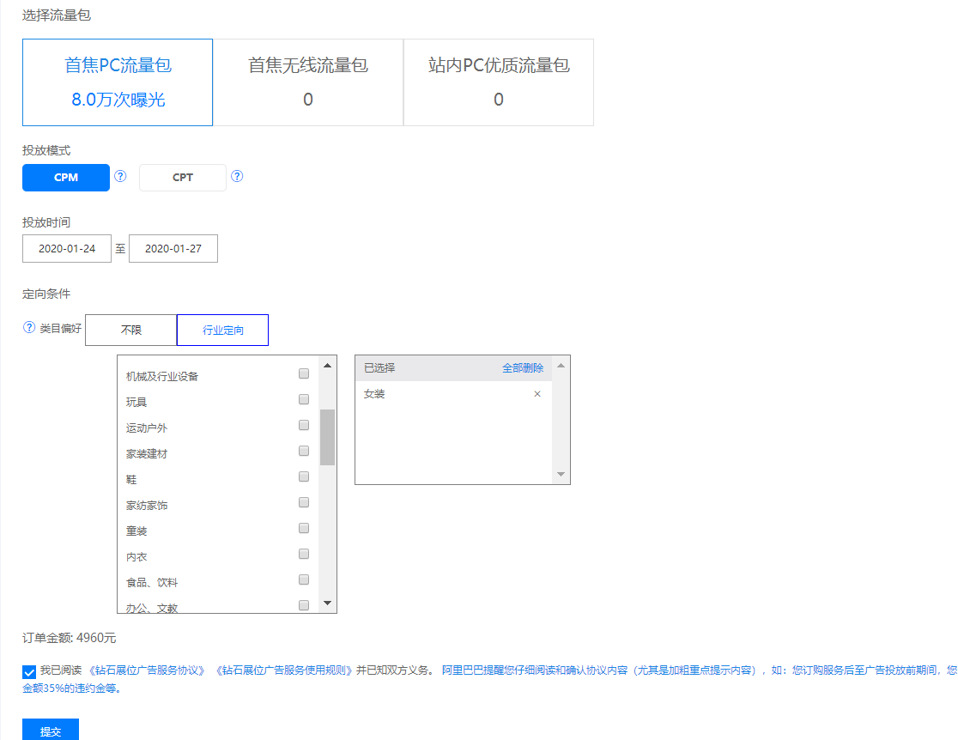Remove 女装 from the selected list
The image size is (958, 740).
pos(537,394)
